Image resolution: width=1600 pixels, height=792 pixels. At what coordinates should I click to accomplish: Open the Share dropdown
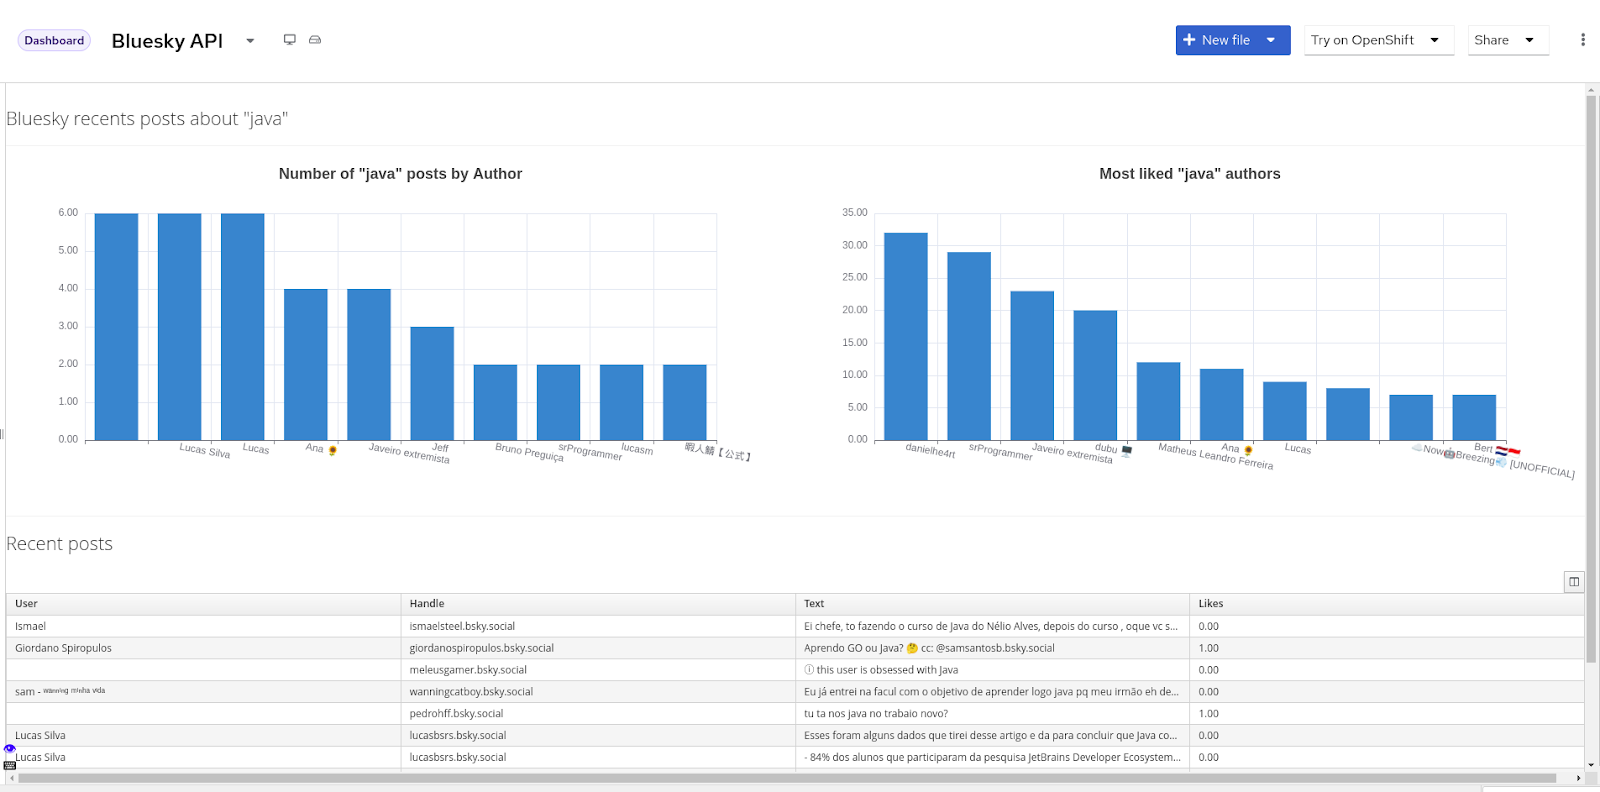pos(1508,40)
